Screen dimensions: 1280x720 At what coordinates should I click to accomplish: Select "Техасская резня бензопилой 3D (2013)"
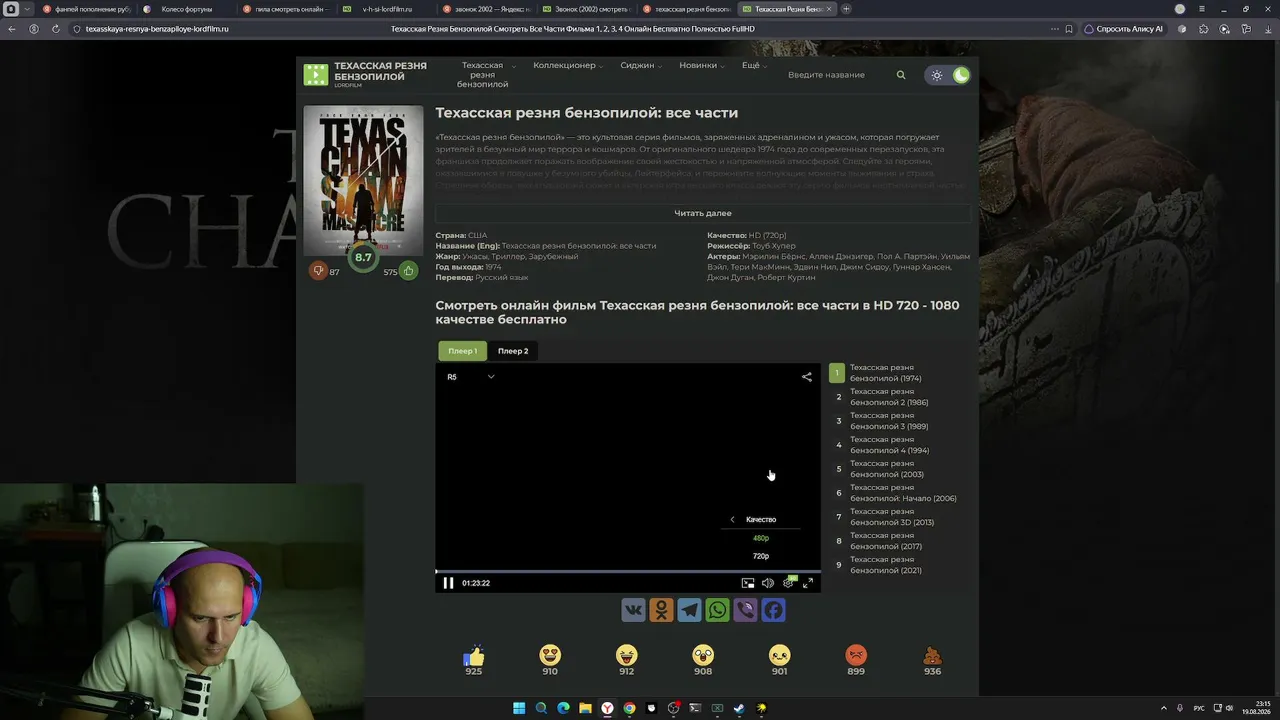pos(888,517)
